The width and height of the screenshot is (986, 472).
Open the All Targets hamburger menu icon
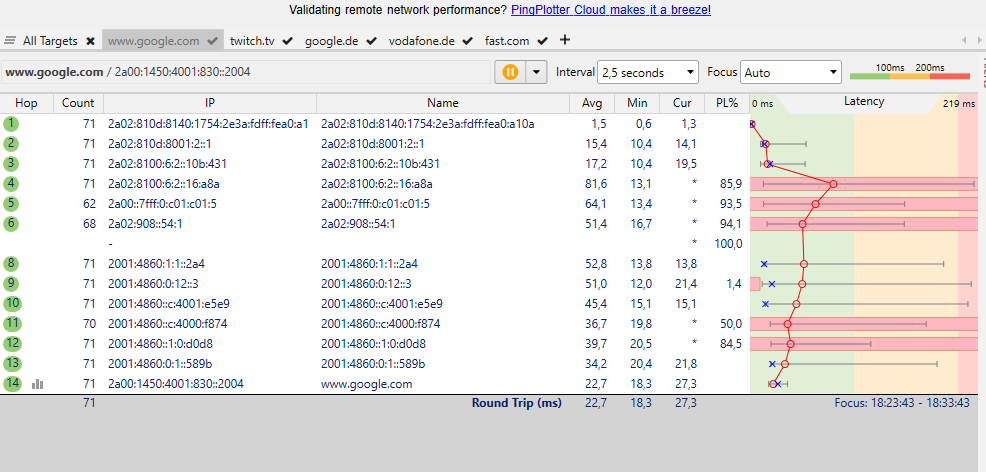[x=10, y=41]
